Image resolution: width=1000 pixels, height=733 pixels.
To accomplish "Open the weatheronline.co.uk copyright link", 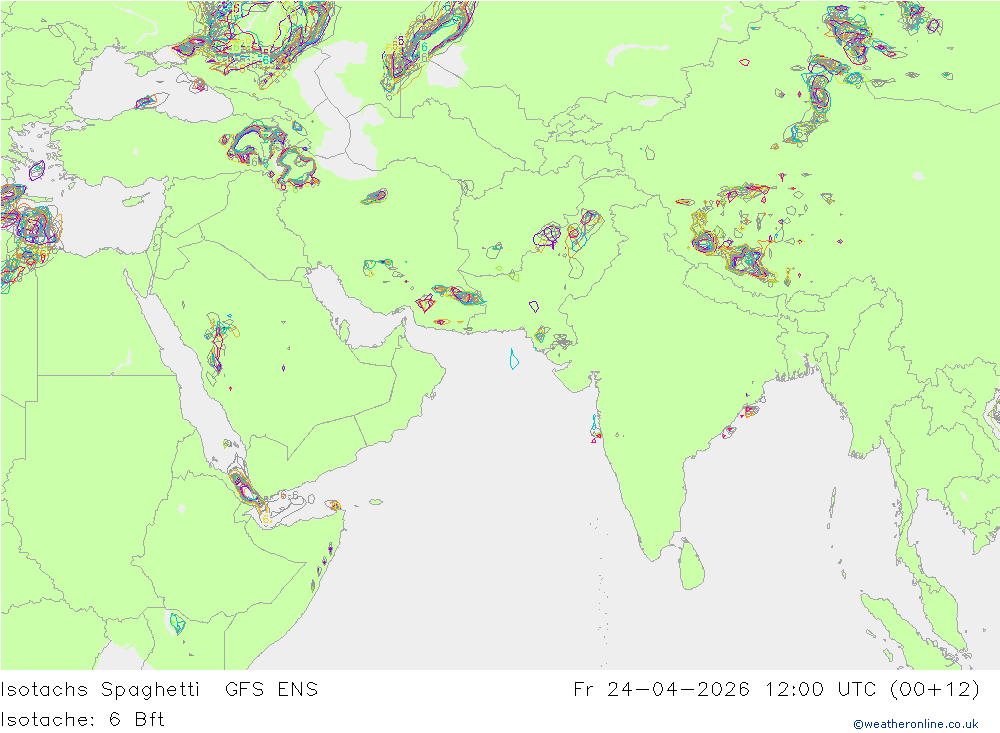I will [916, 724].
